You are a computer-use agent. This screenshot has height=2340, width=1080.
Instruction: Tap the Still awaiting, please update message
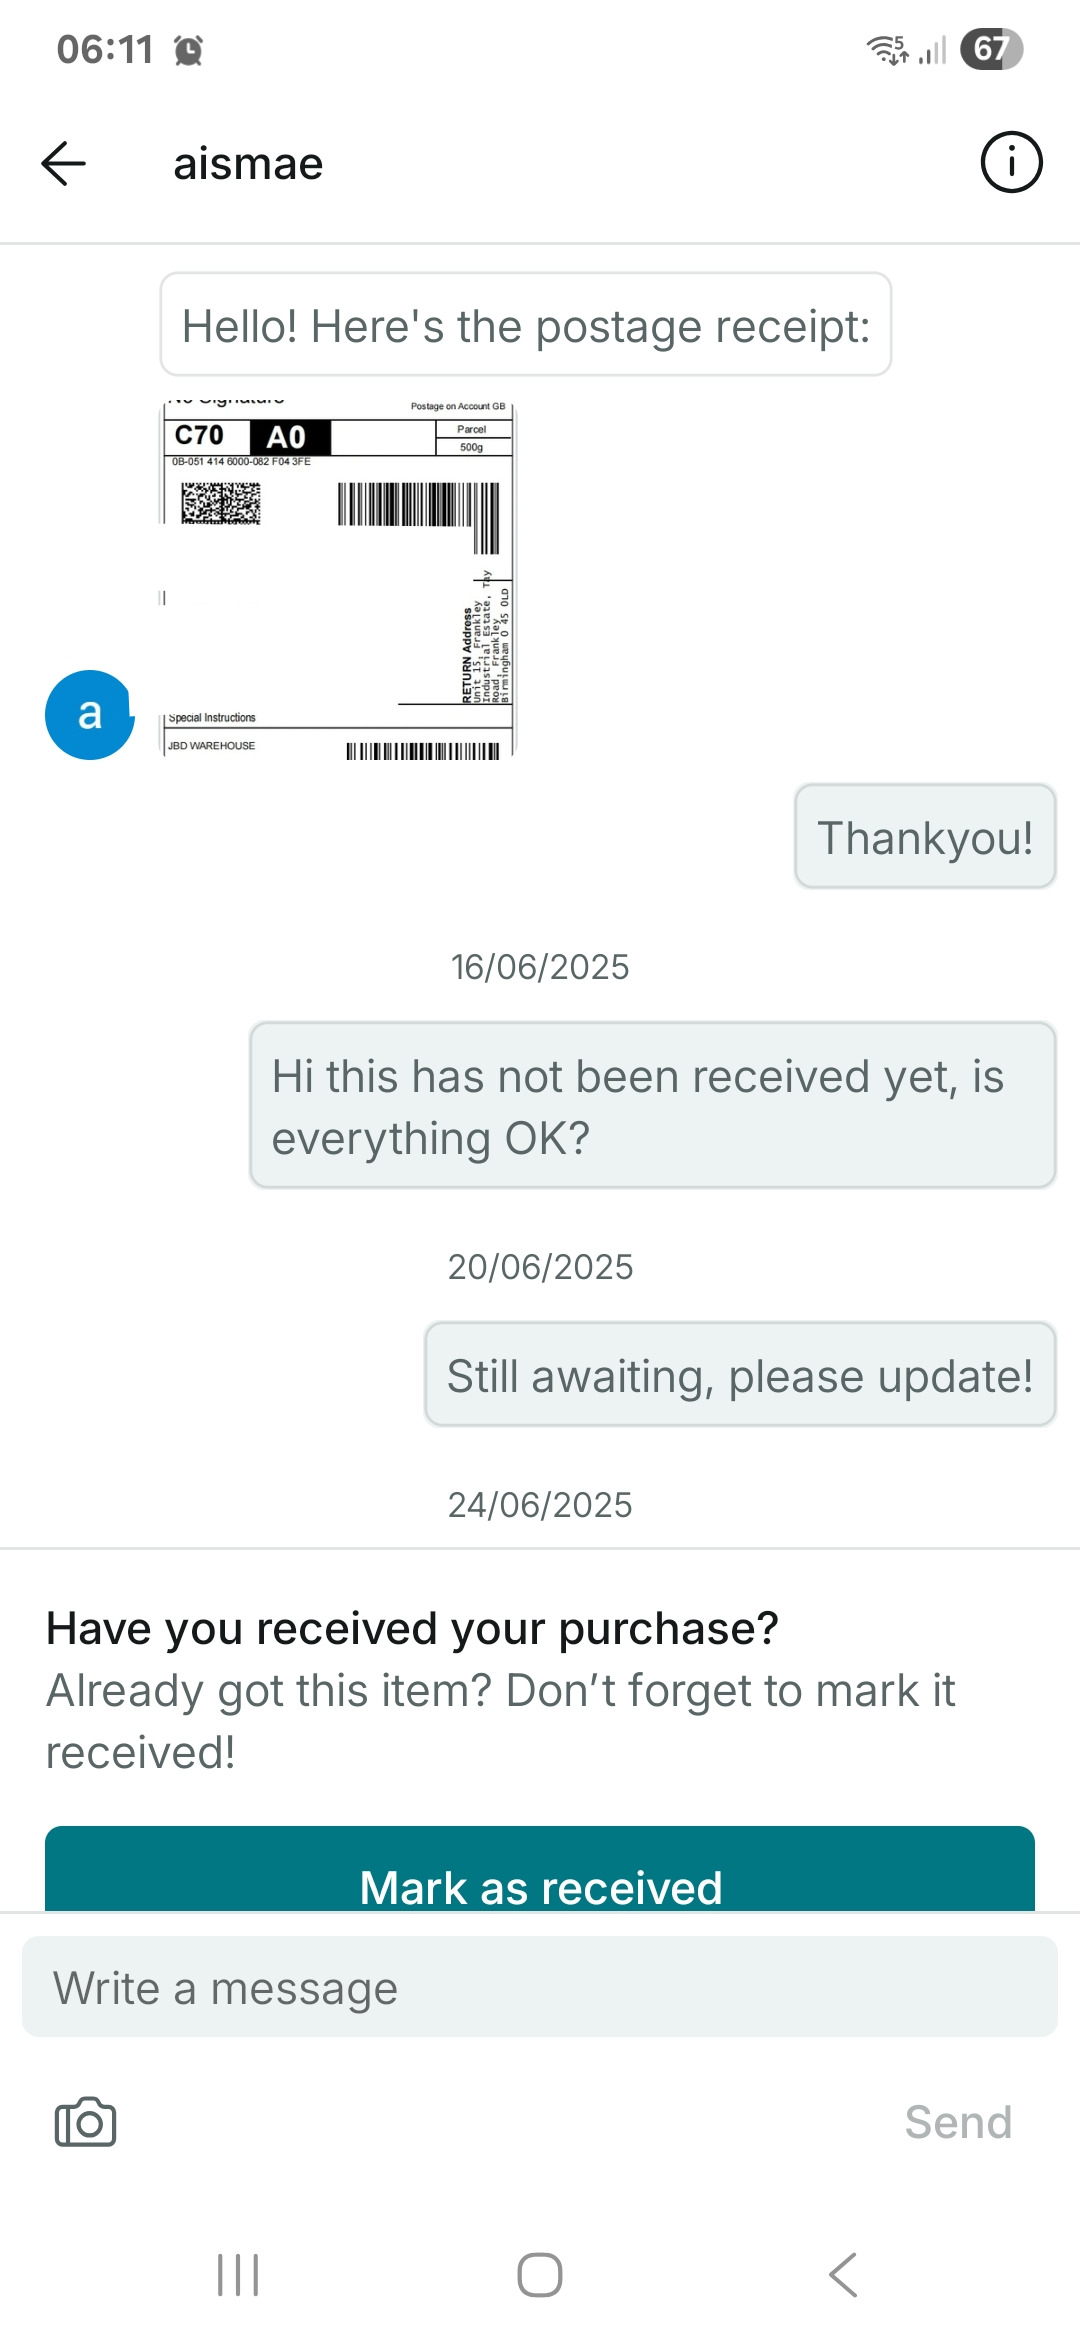click(x=740, y=1375)
